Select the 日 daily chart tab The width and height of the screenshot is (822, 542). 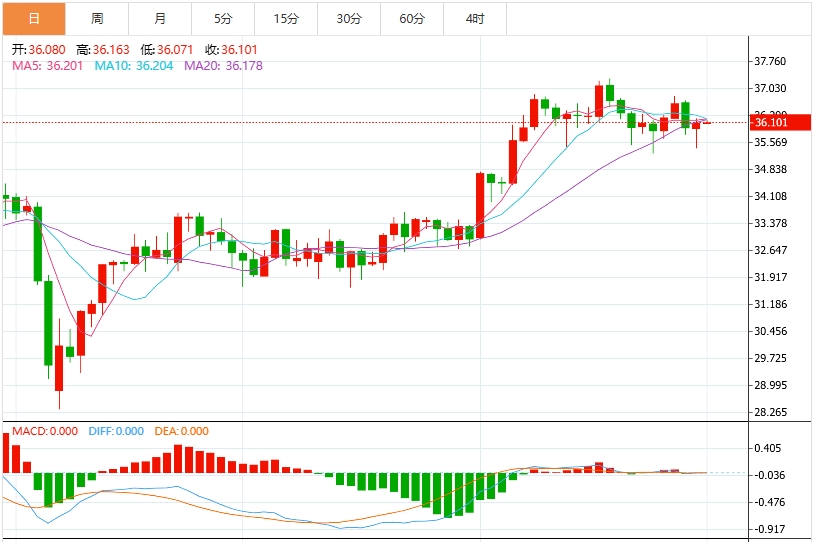[34, 19]
